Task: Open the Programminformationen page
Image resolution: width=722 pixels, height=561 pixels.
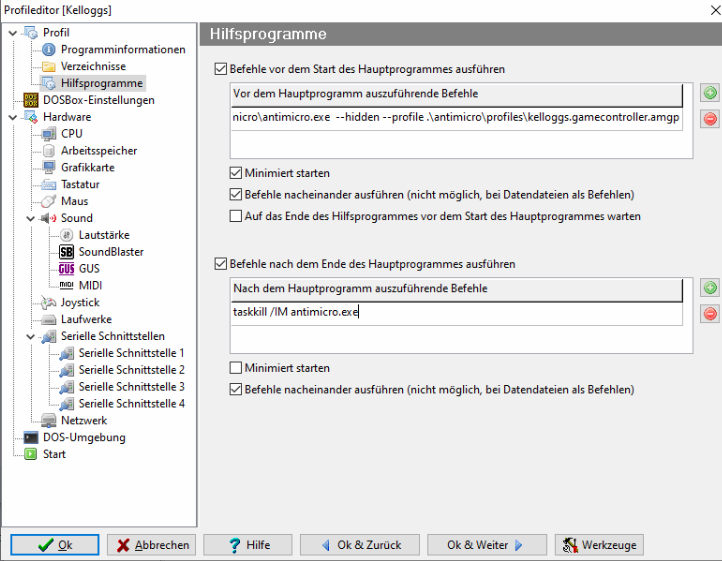Action: point(122,49)
